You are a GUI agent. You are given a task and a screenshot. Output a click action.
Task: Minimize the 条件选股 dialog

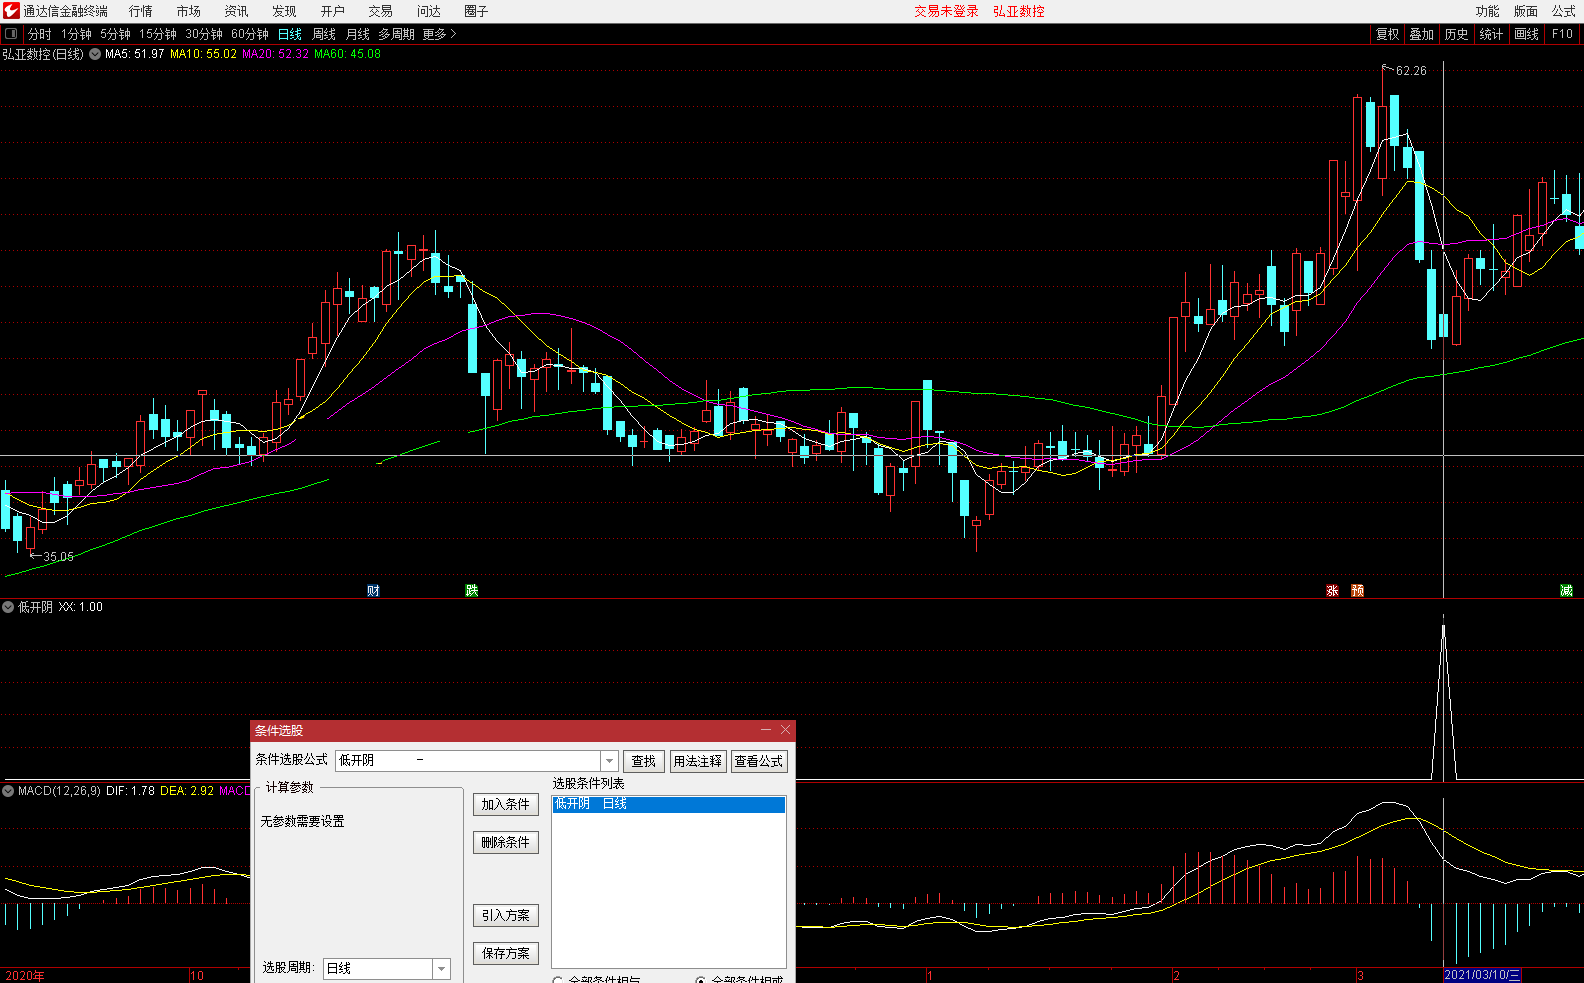tap(766, 730)
